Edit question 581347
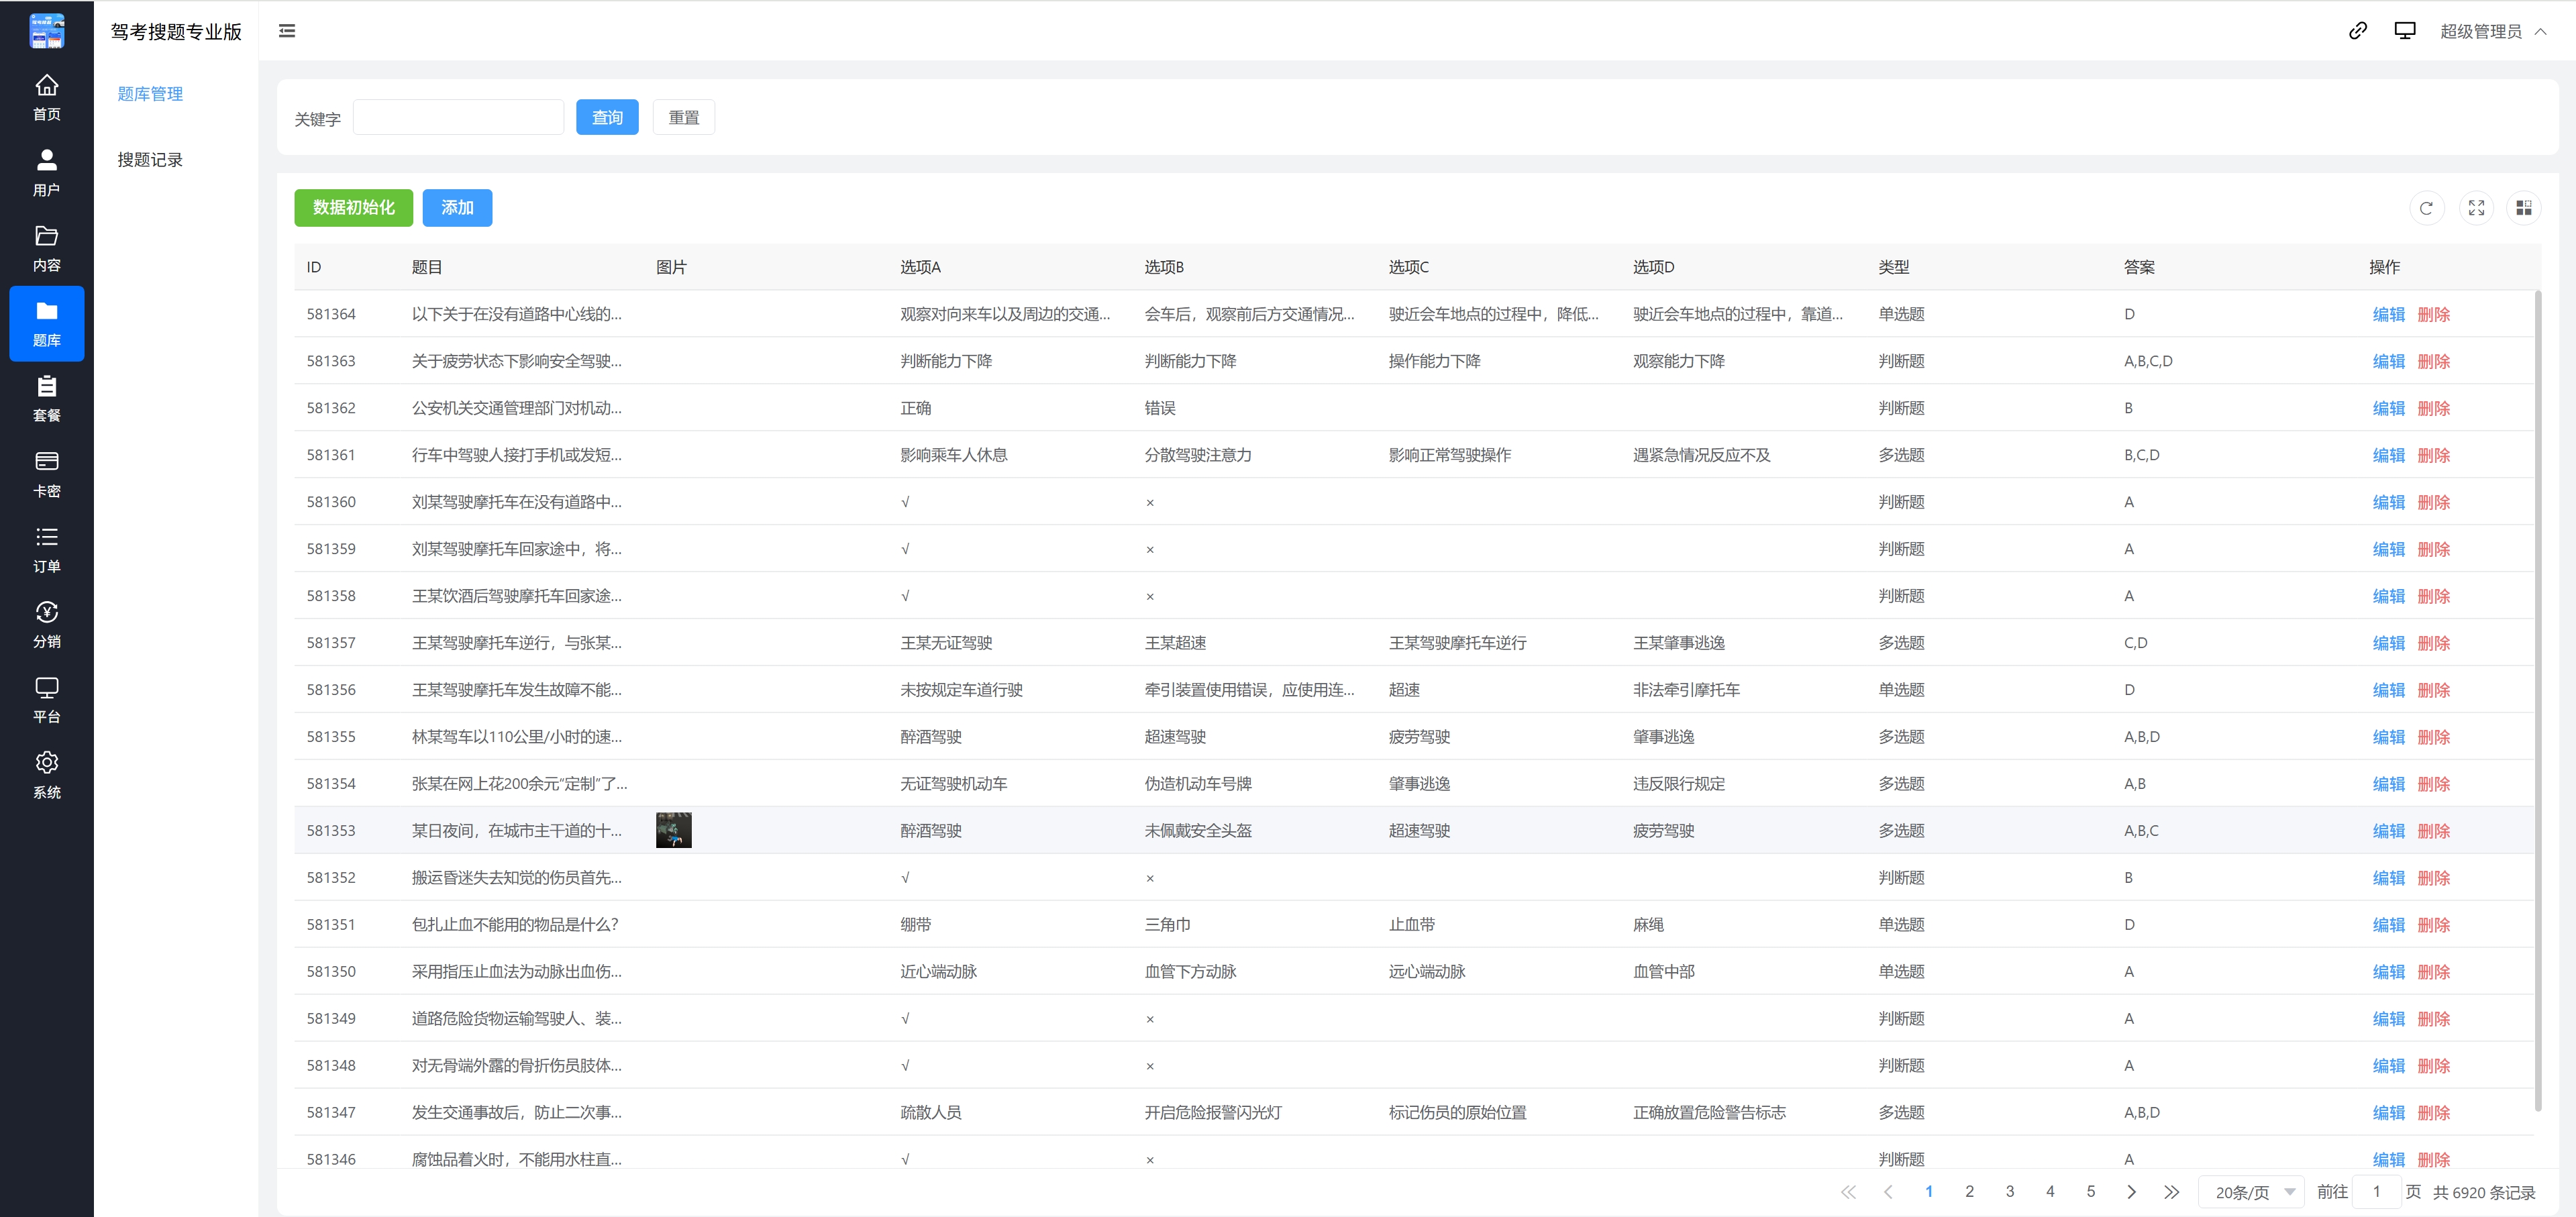Viewport: 2576px width, 1217px height. point(2388,1113)
